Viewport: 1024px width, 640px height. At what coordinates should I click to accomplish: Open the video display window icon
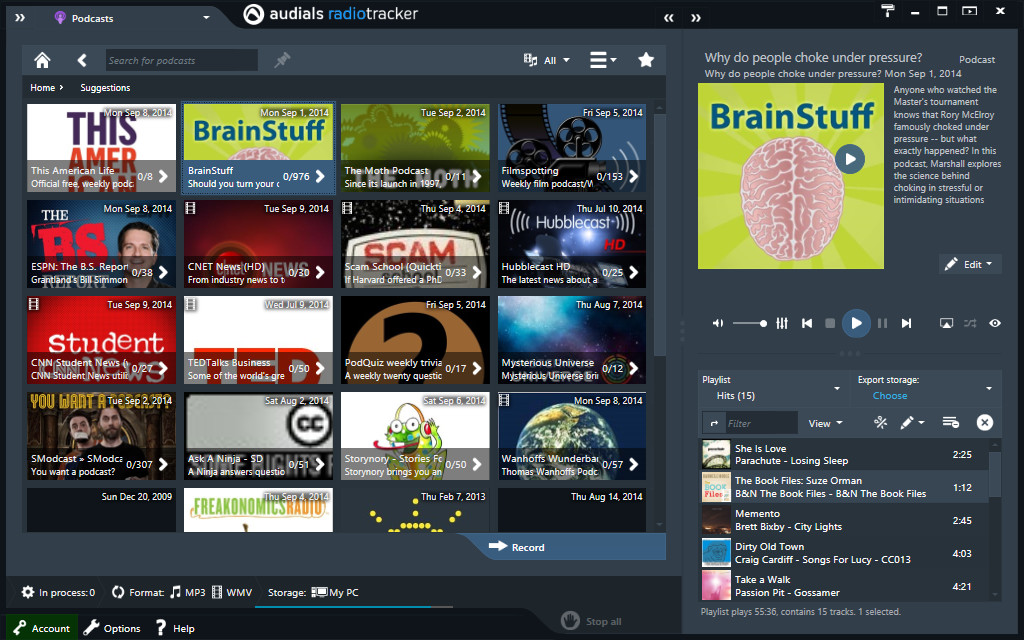tap(946, 323)
